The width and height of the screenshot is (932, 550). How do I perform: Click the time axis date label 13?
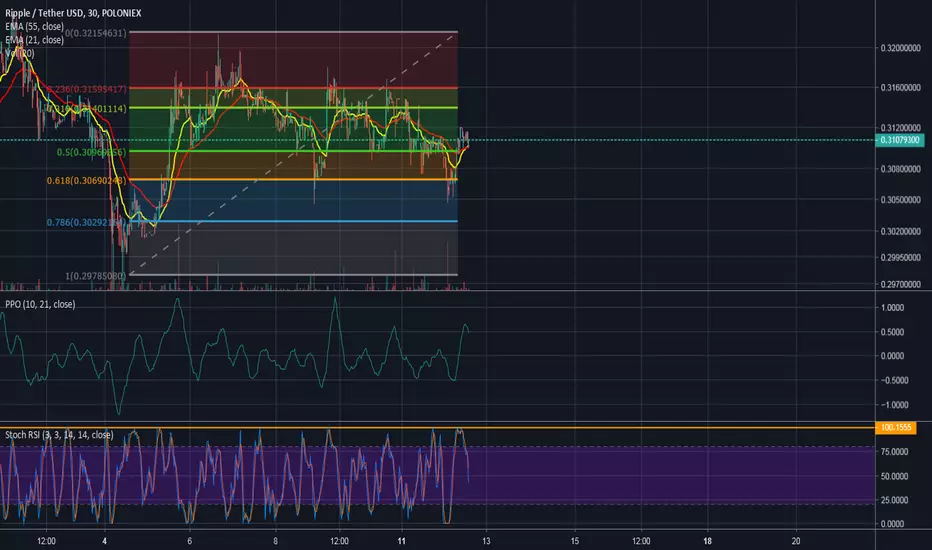[486, 541]
